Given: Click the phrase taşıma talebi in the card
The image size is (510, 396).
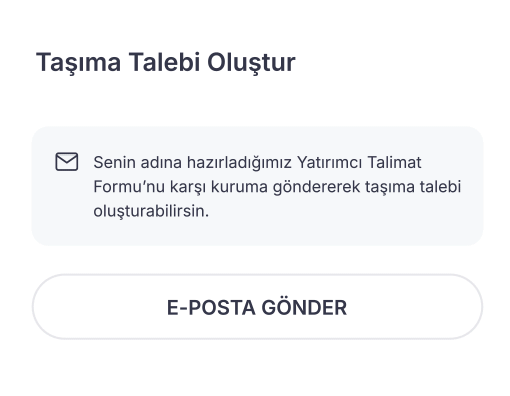Looking at the screenshot, I should click(413, 187).
